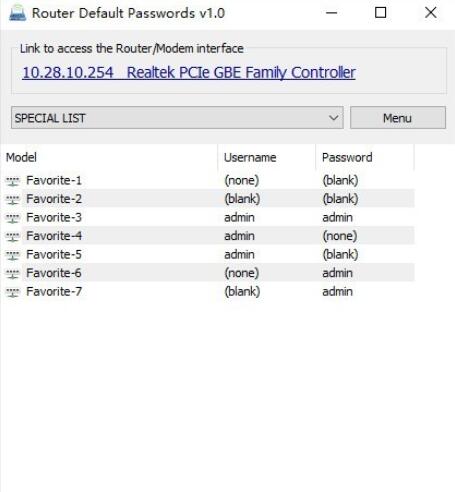Image resolution: width=455 pixels, height=492 pixels.
Task: Select the Favorite-6 row label
Action: [54, 273]
